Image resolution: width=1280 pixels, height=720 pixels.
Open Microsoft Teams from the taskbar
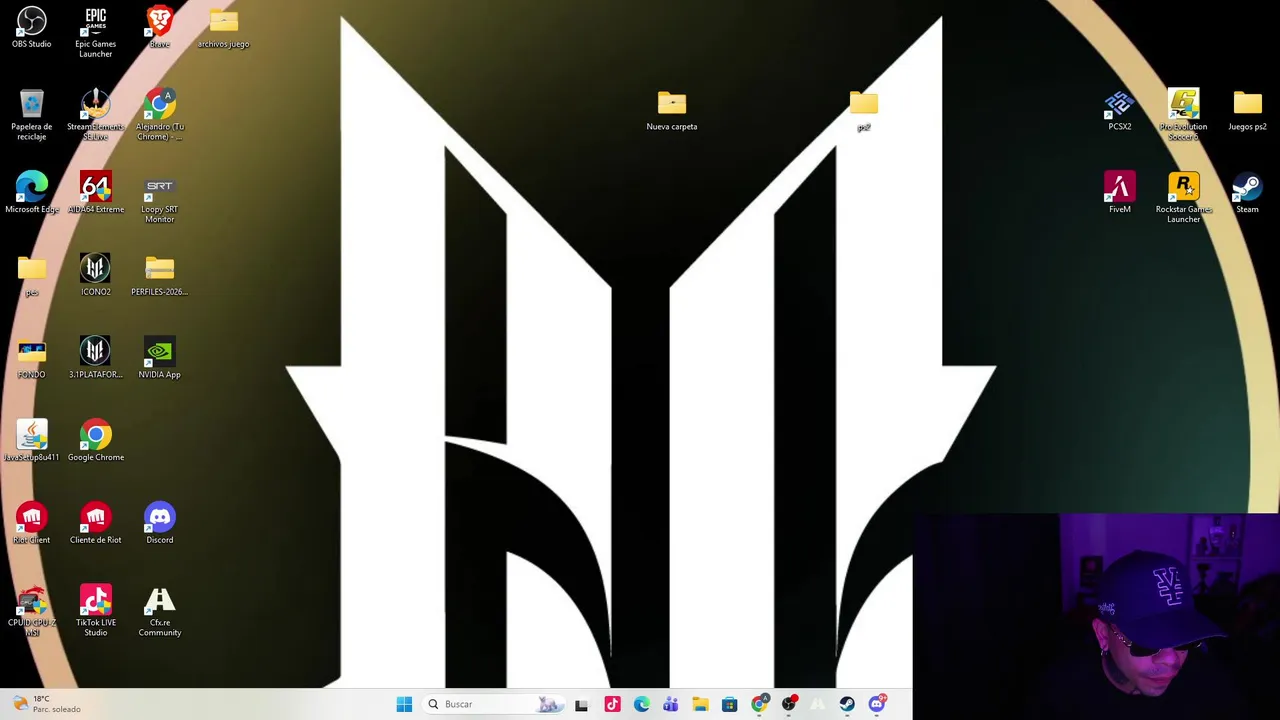[x=670, y=704]
